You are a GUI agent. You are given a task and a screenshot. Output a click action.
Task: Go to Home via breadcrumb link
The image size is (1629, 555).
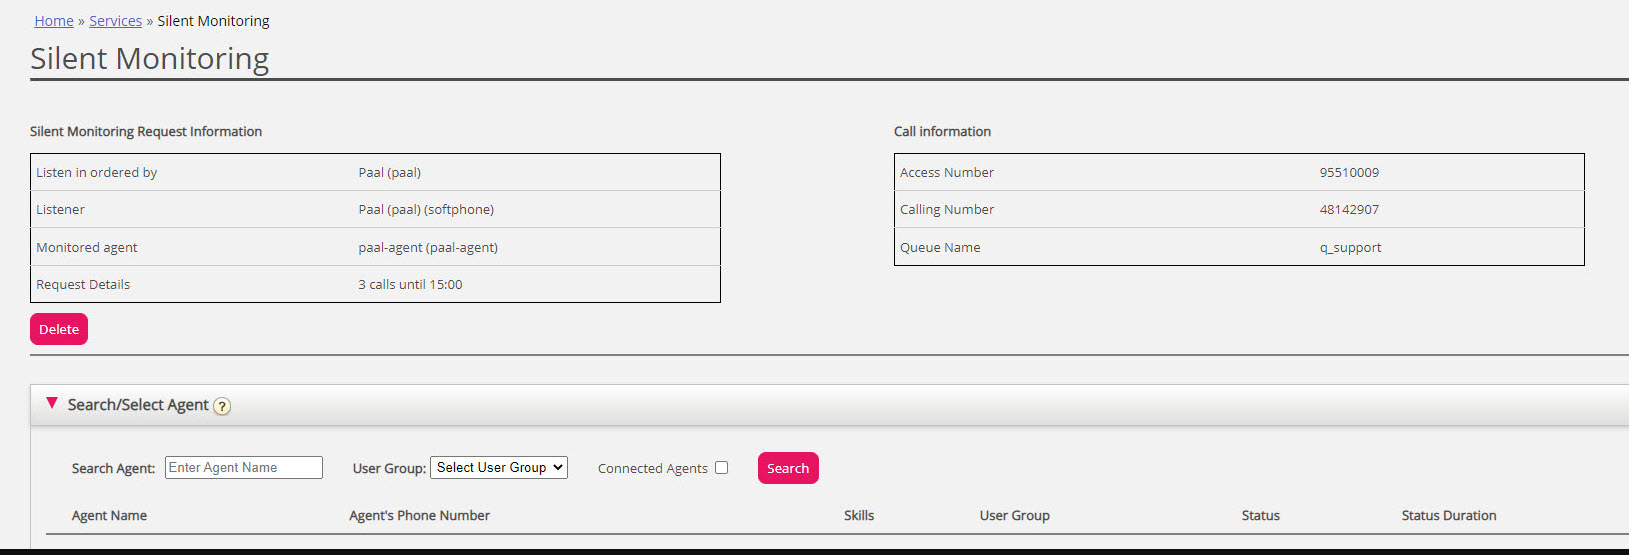[x=54, y=21]
